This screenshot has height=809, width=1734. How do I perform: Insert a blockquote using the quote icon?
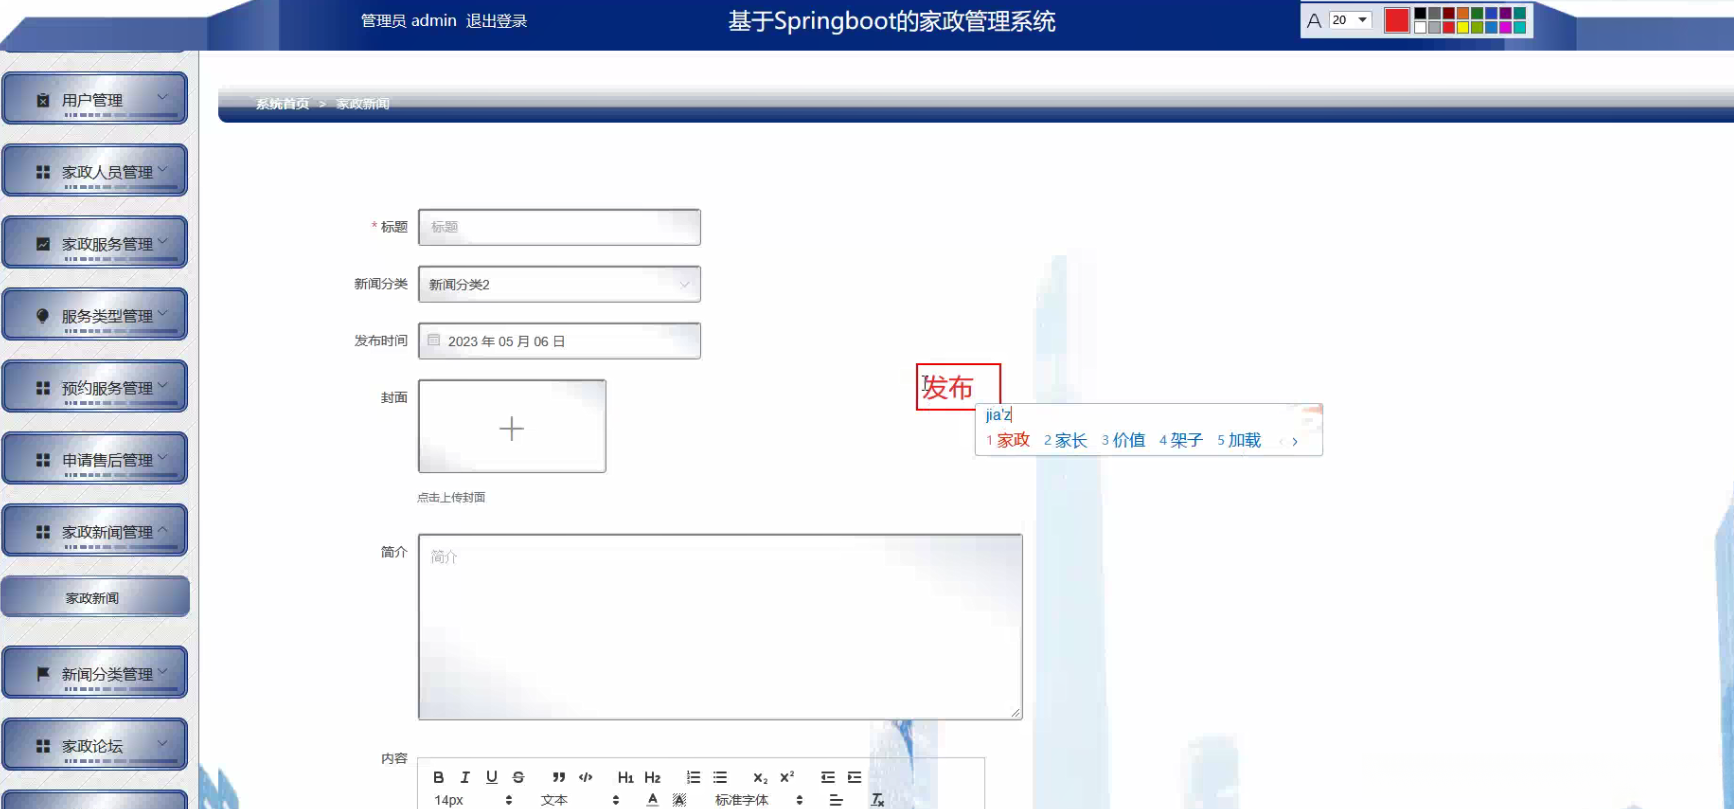coord(559,777)
